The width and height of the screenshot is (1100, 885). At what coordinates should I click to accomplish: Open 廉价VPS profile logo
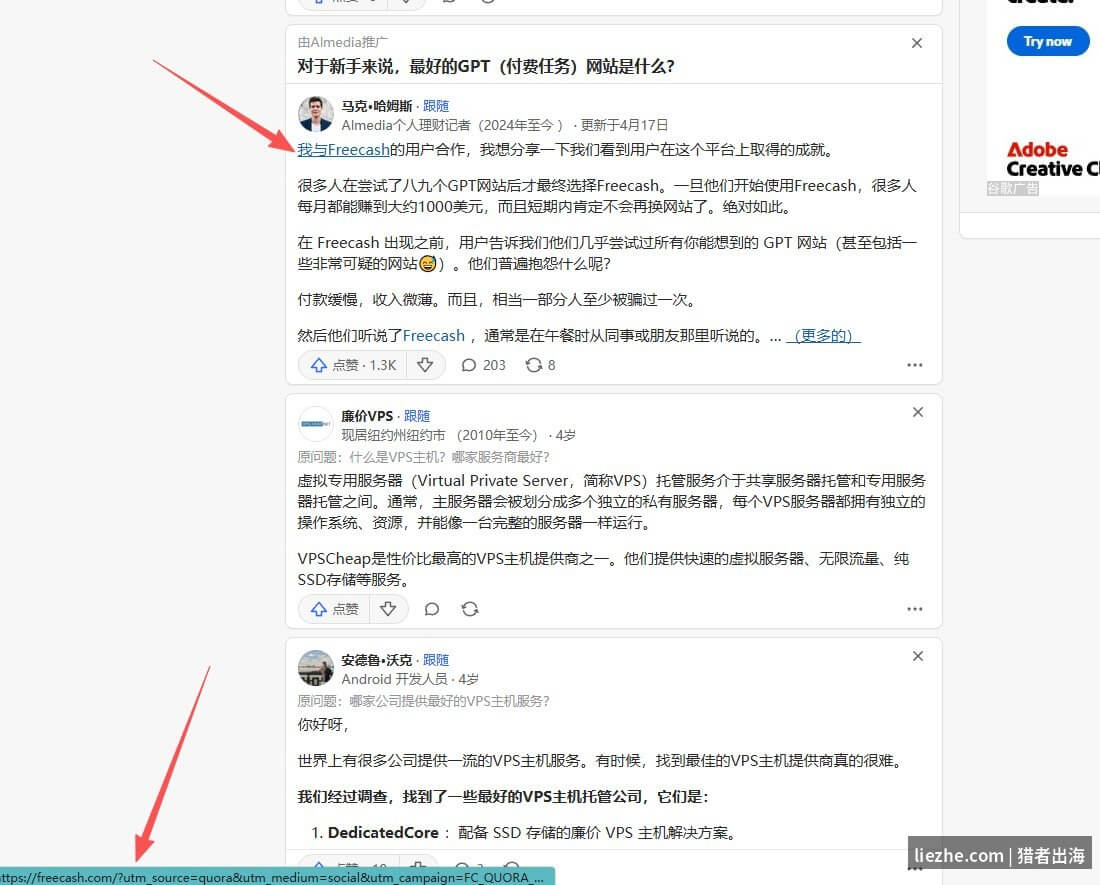click(x=316, y=424)
